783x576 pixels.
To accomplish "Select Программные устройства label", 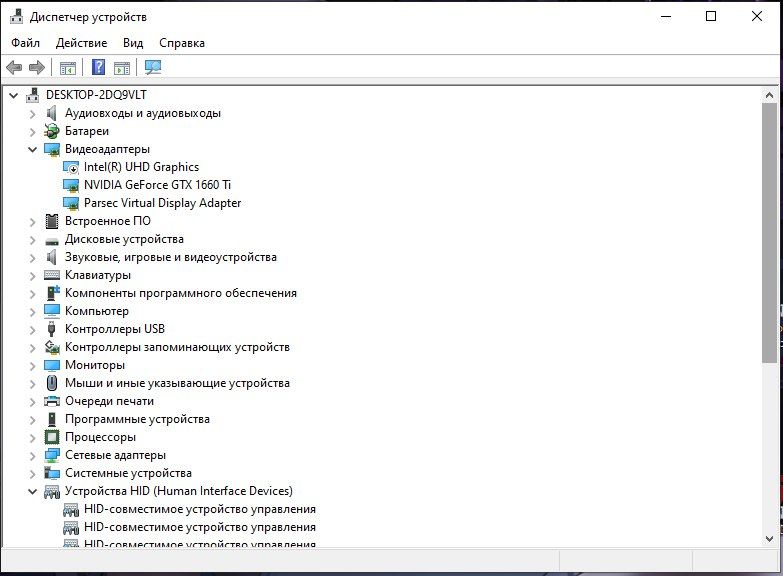I will click(x=137, y=419).
